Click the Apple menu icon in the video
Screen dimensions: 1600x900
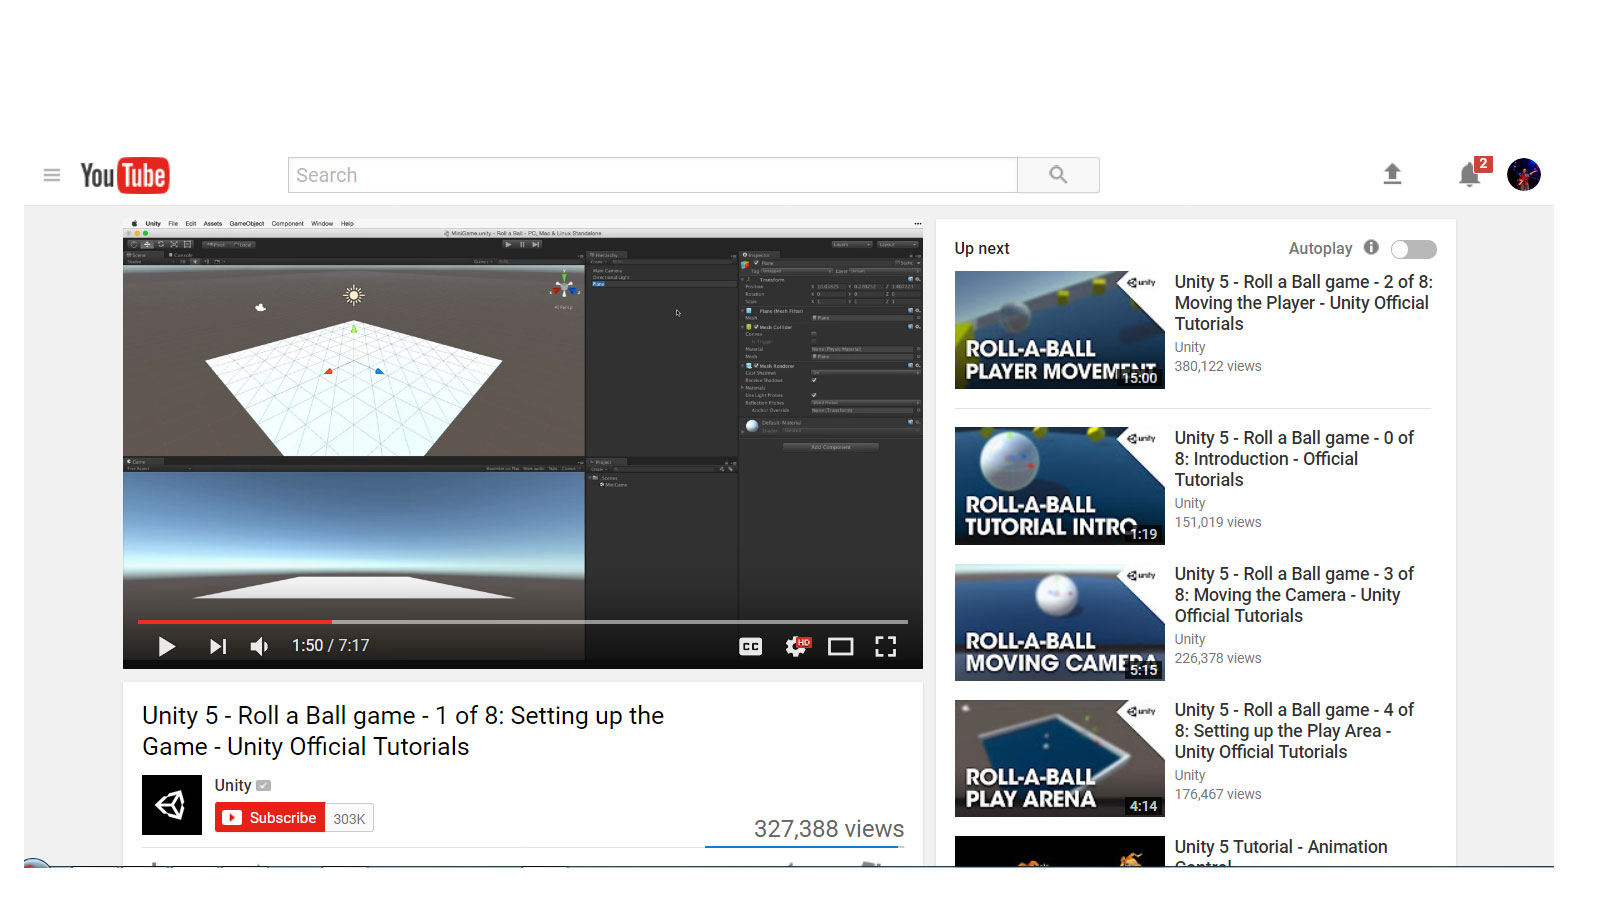pos(133,223)
